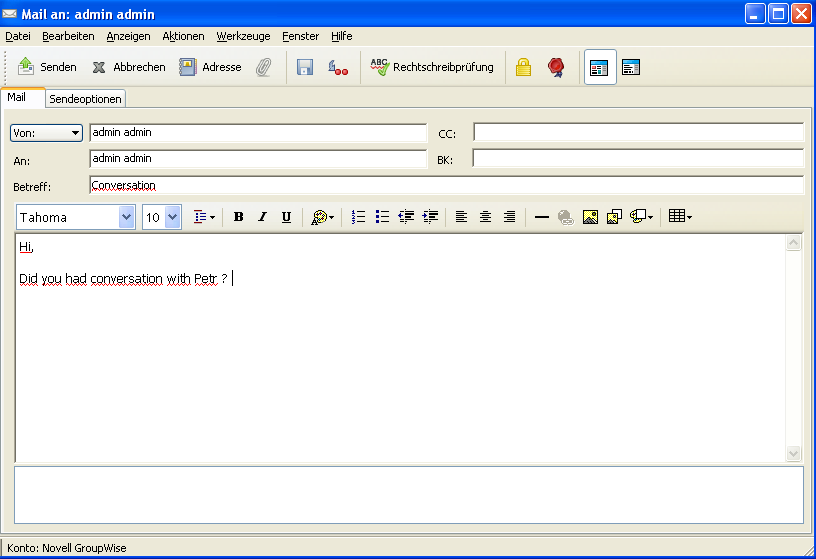Click the background image icon

(614, 217)
